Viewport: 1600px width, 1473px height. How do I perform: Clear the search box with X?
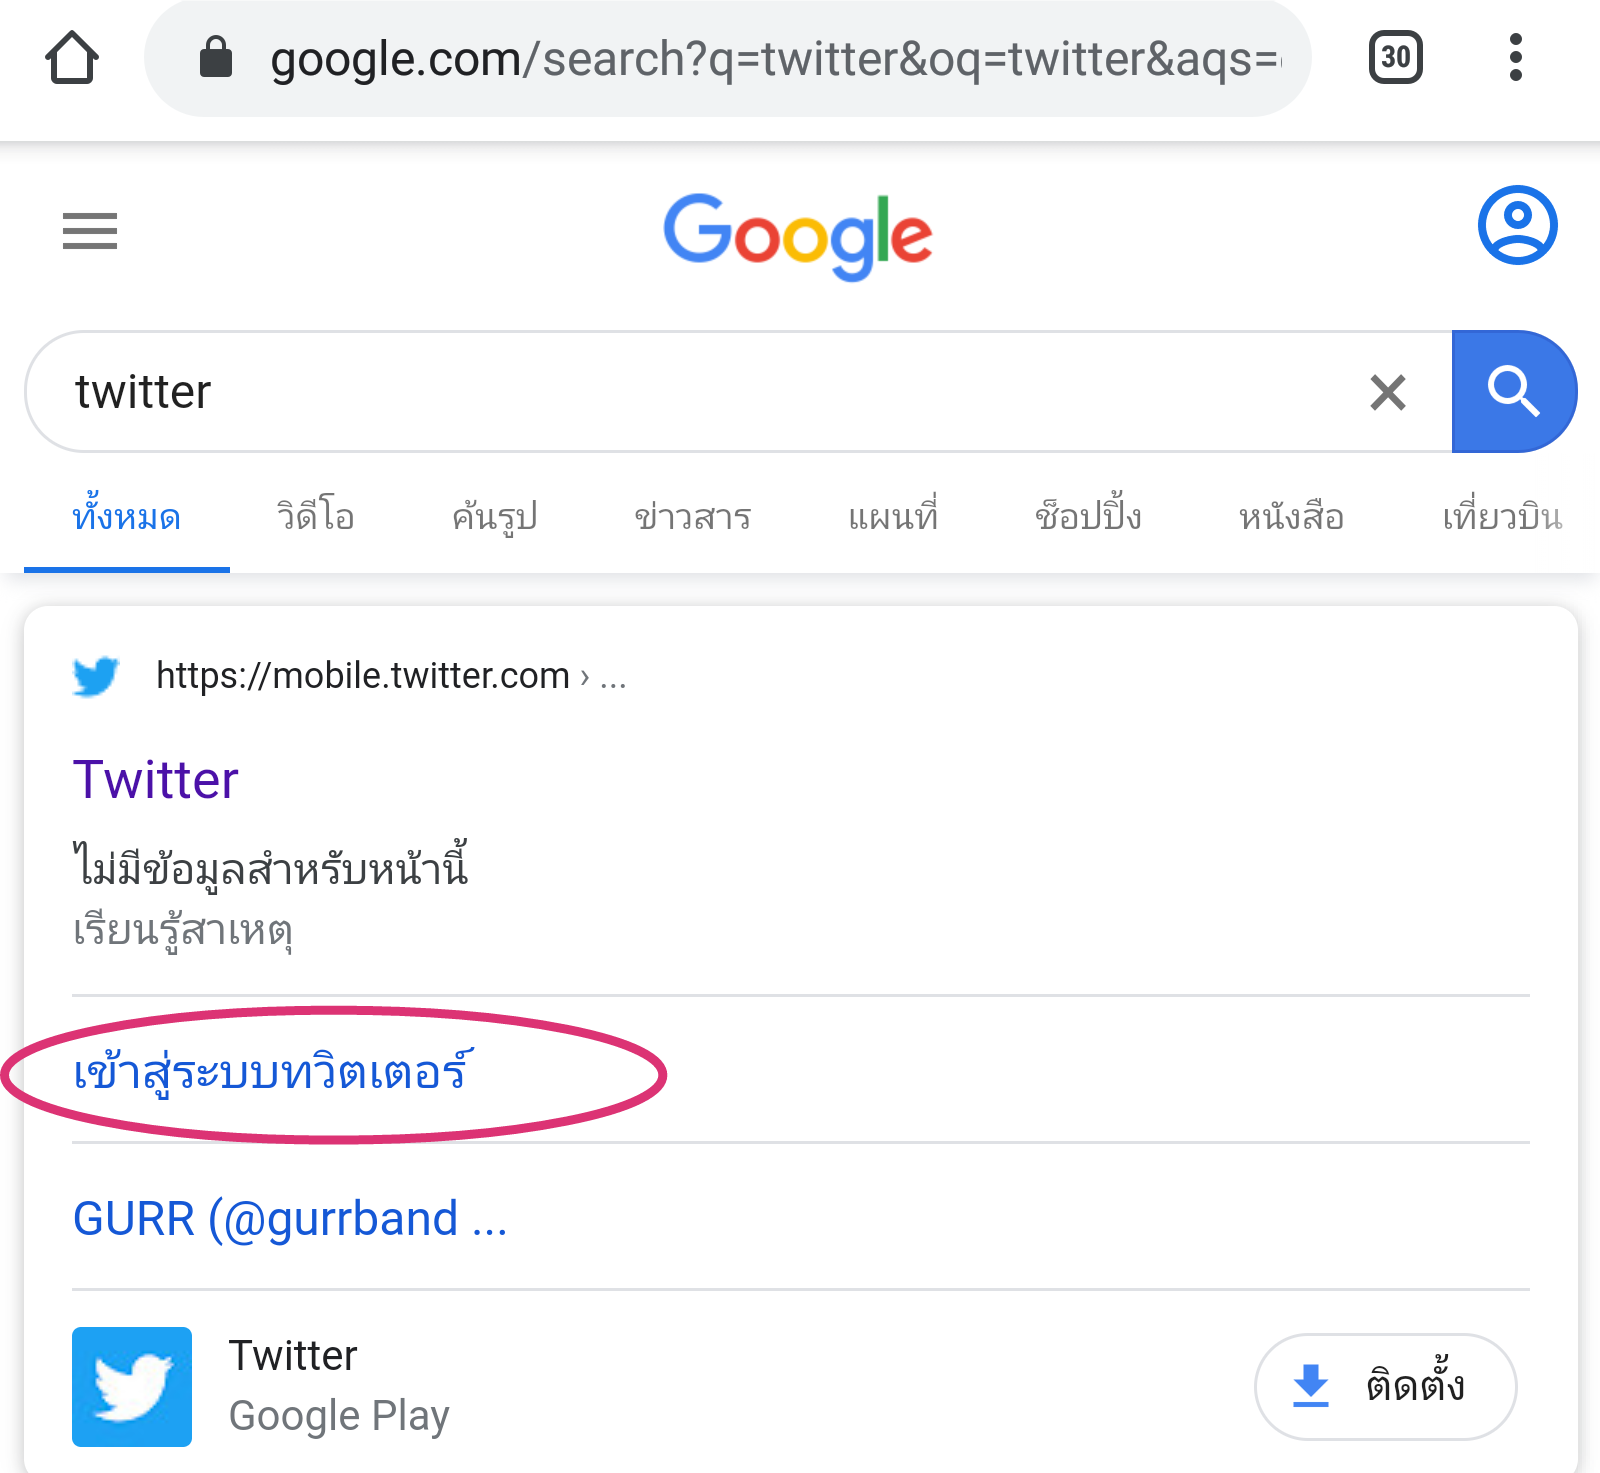tap(1387, 392)
